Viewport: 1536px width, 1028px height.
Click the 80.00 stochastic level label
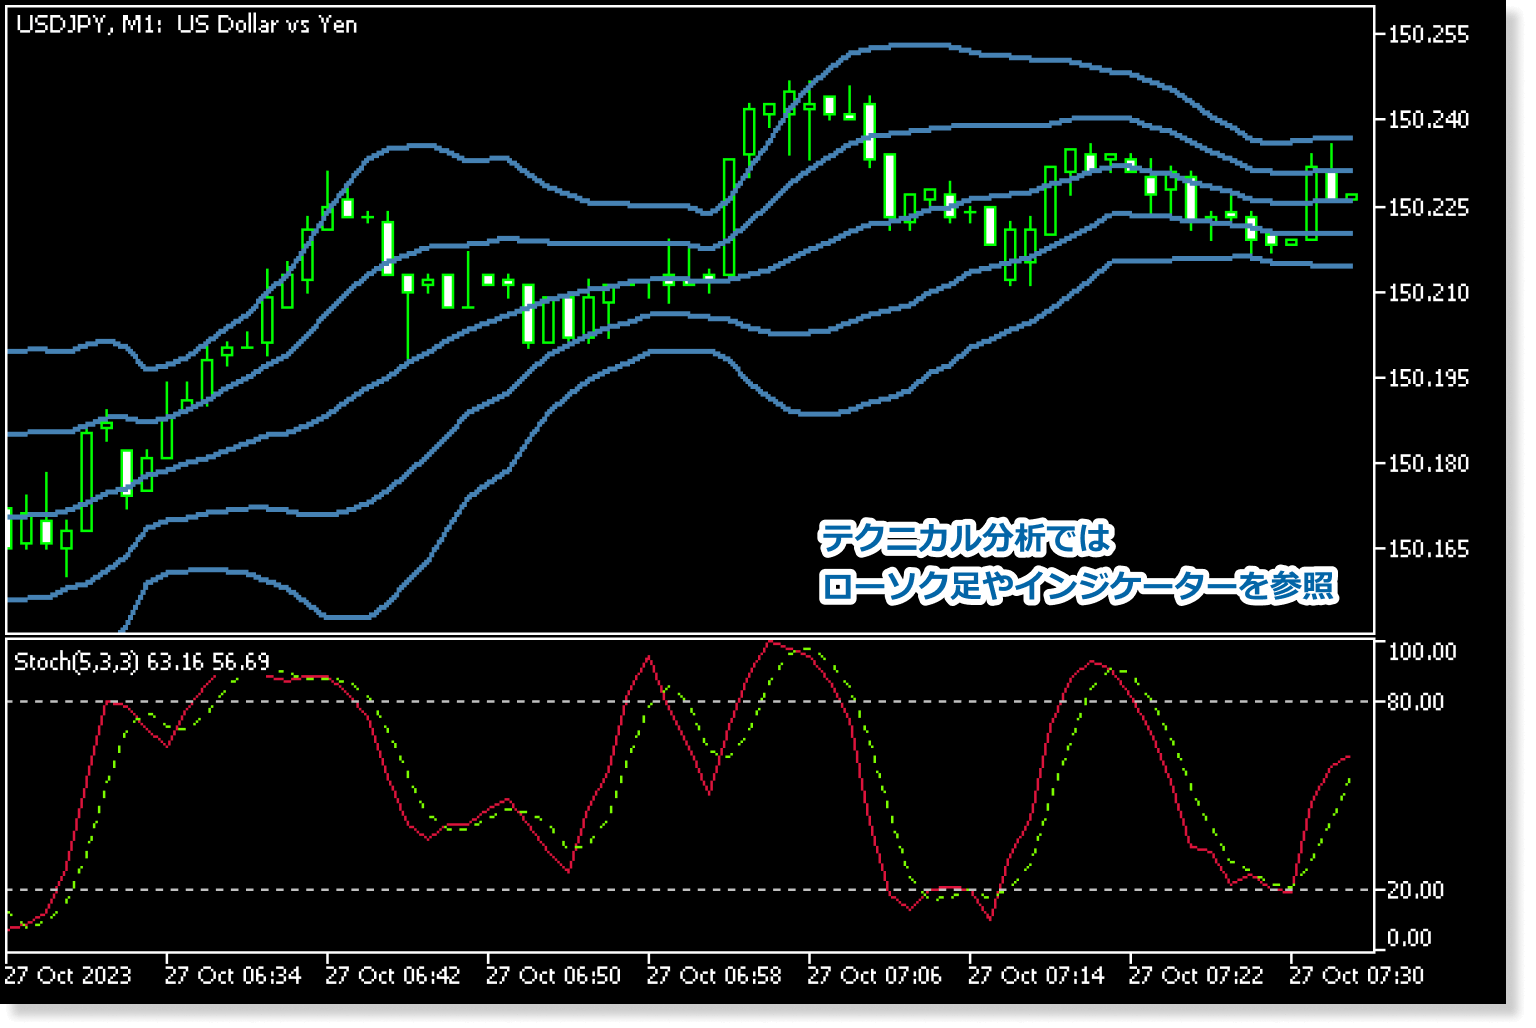1416,702
